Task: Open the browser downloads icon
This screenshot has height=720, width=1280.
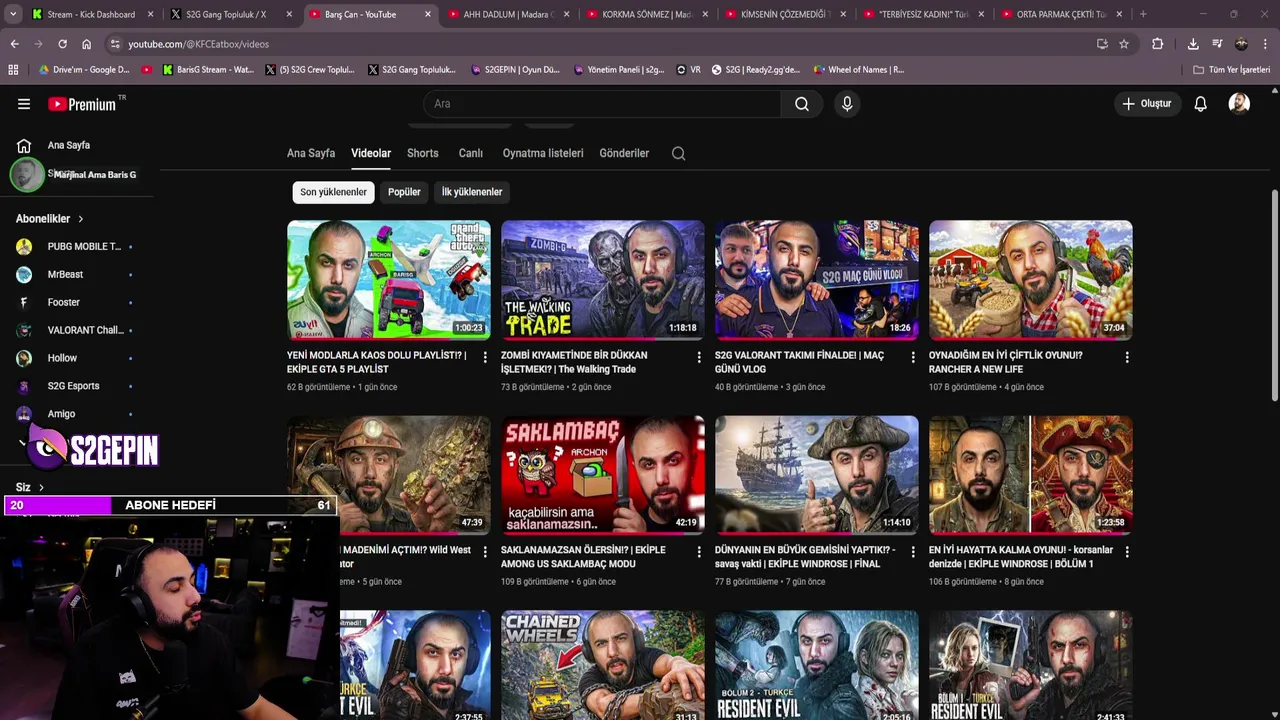Action: point(1193,44)
